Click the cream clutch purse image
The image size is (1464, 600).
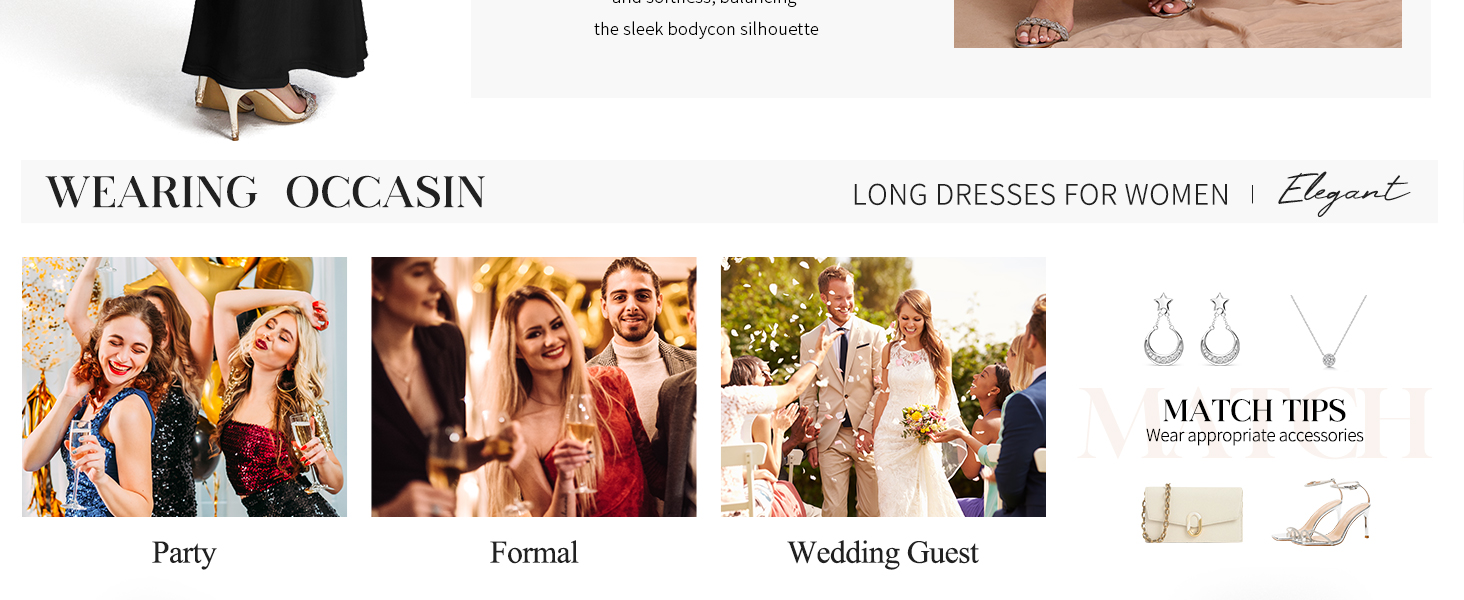(1193, 512)
